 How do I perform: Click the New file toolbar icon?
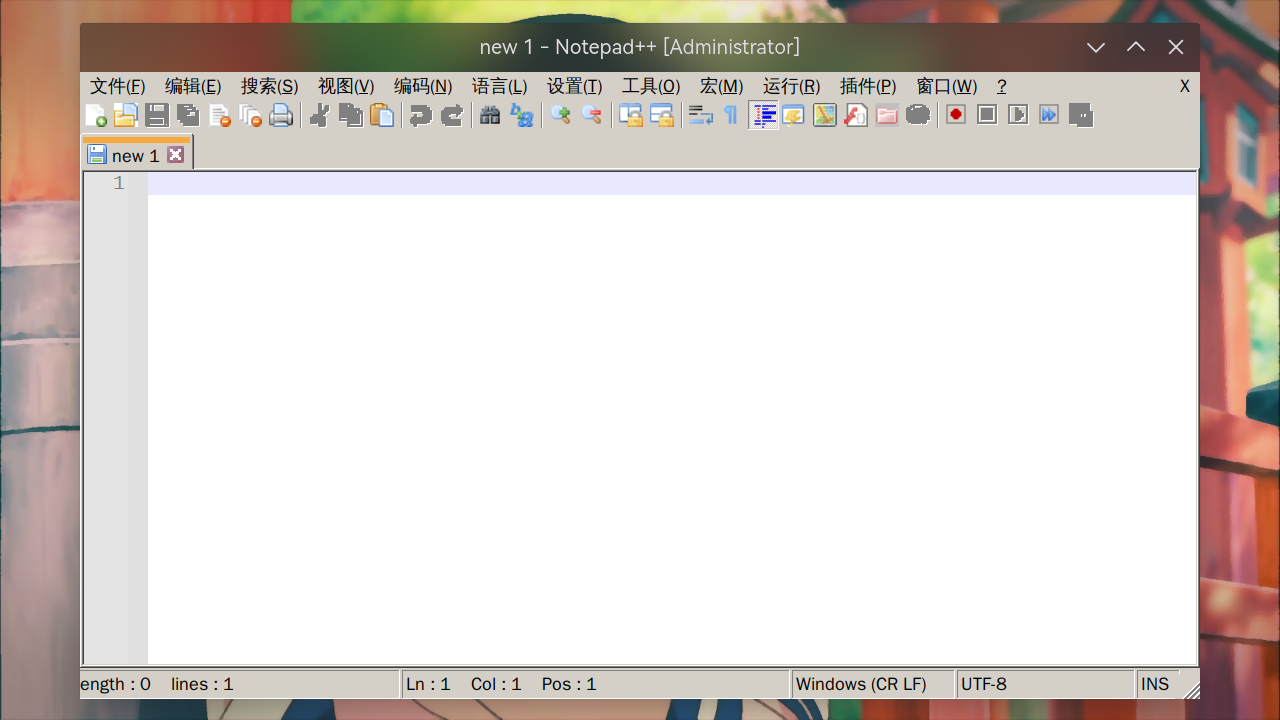click(x=96, y=116)
